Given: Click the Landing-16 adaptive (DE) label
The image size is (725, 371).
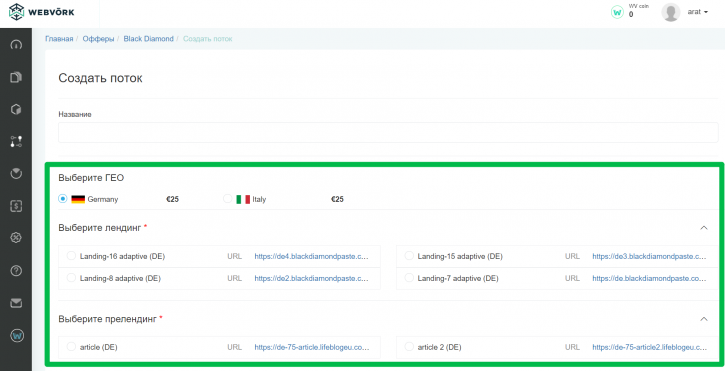Looking at the screenshot, I should tap(123, 256).
